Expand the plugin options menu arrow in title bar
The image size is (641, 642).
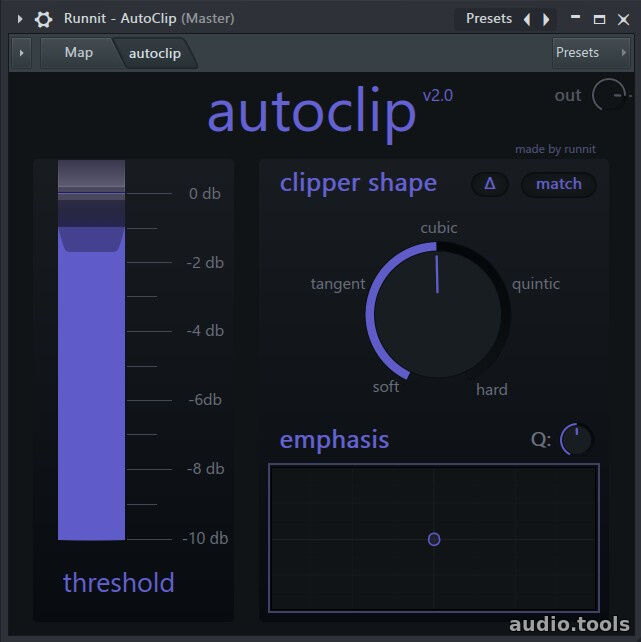[19, 19]
